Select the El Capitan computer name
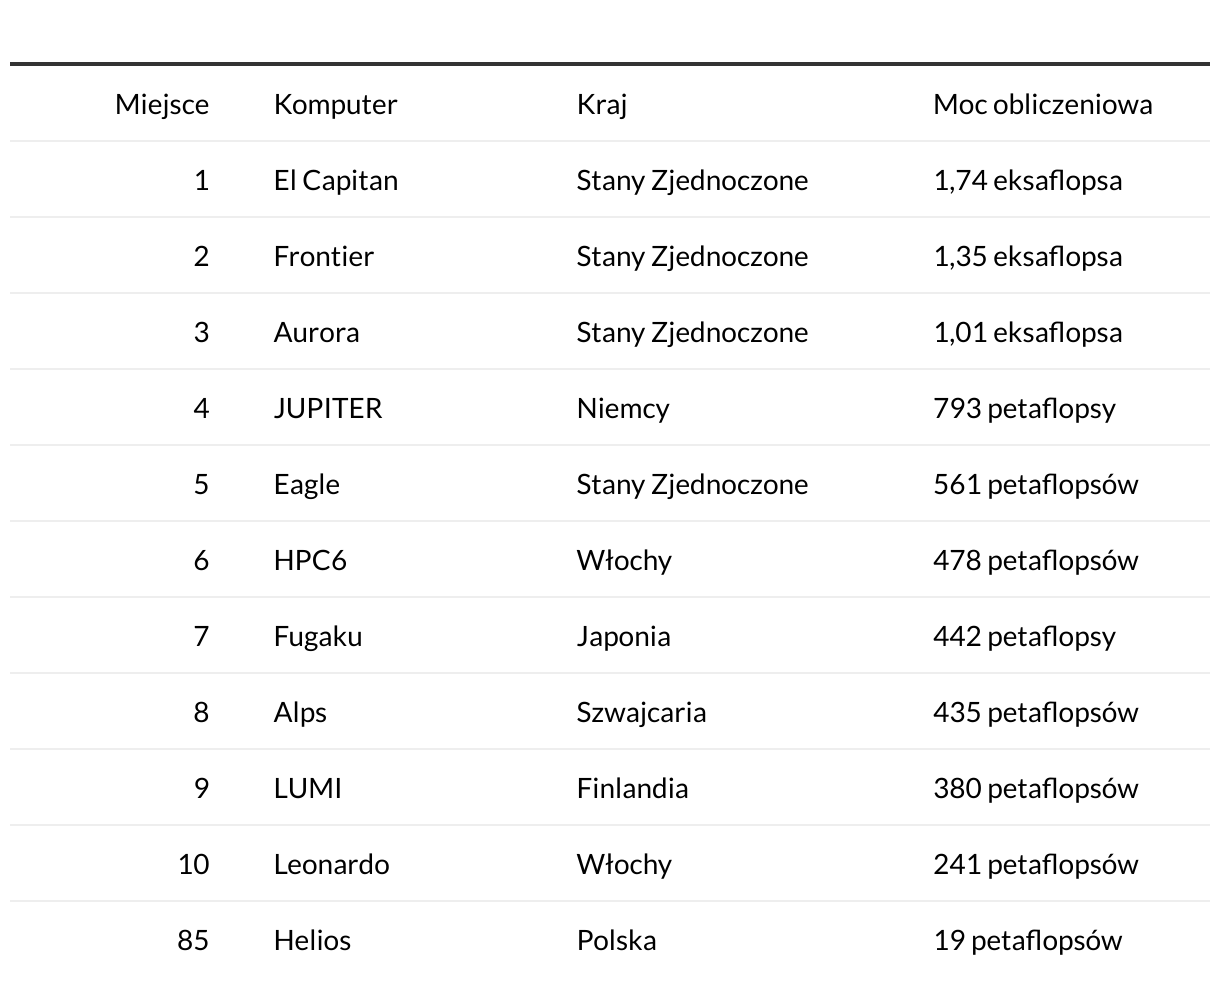Viewport: 1220px width, 986px height. pos(335,180)
